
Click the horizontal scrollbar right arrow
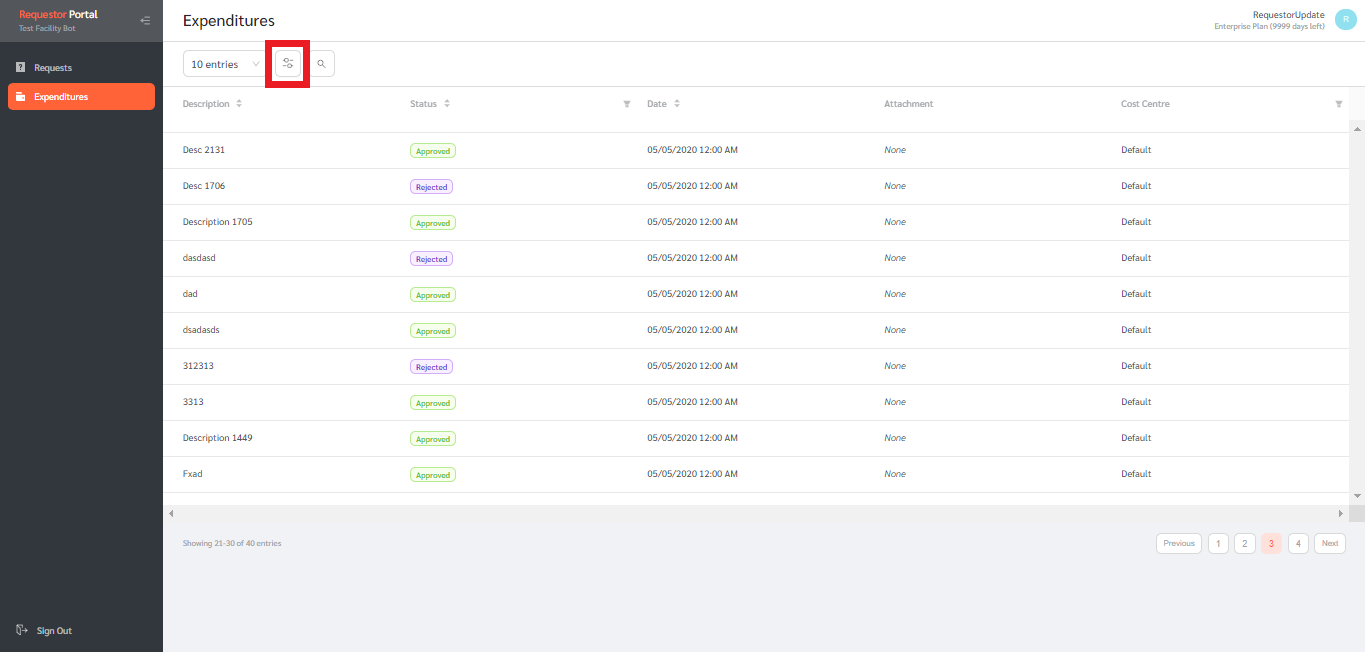tap(1341, 513)
